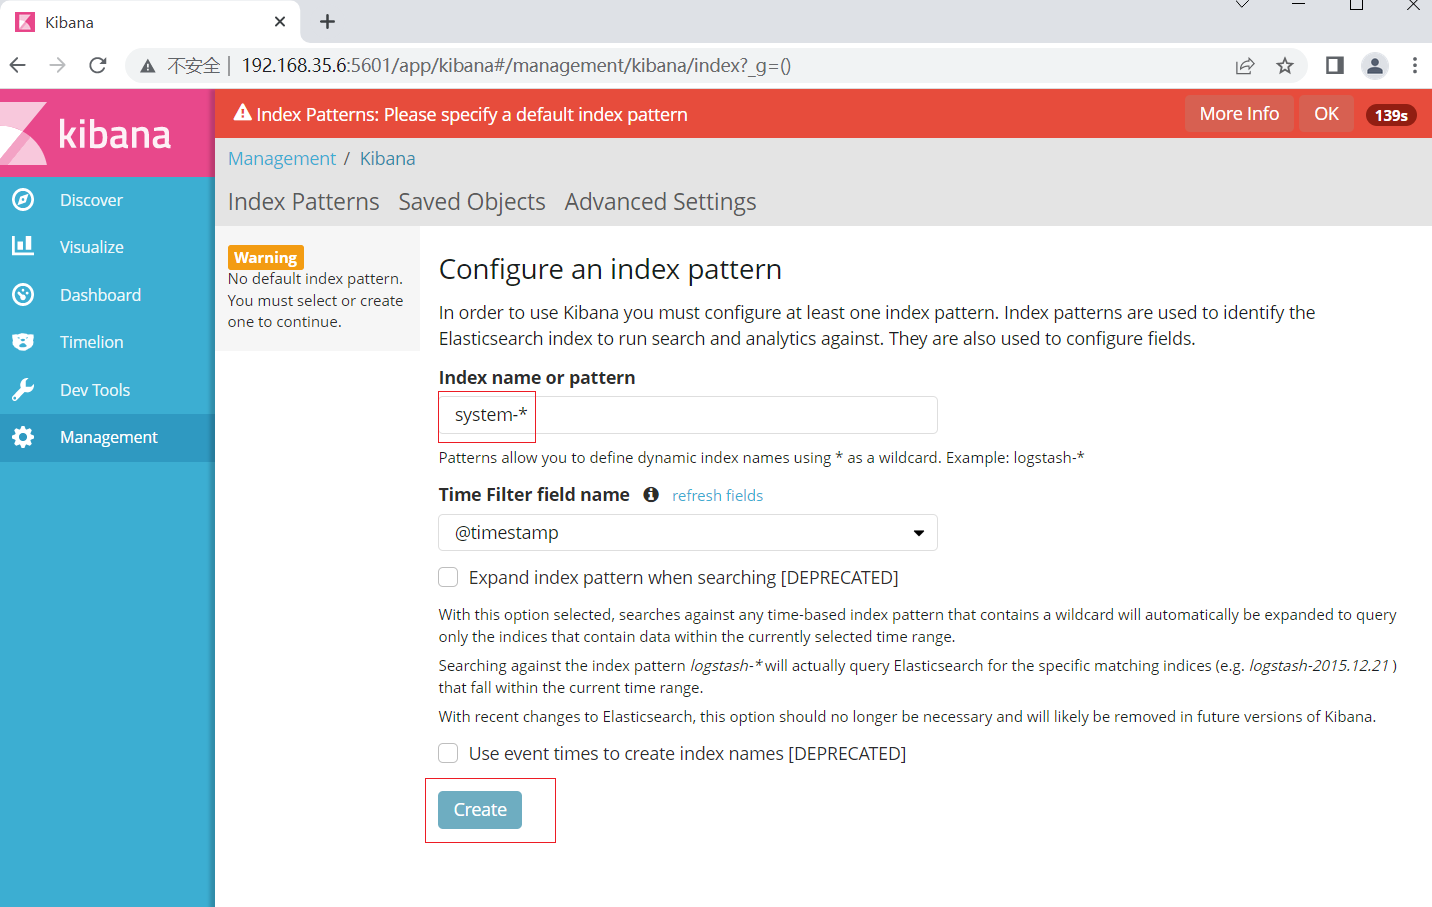Click the Kibana breadcrumb link
The width and height of the screenshot is (1432, 907).
click(x=387, y=159)
